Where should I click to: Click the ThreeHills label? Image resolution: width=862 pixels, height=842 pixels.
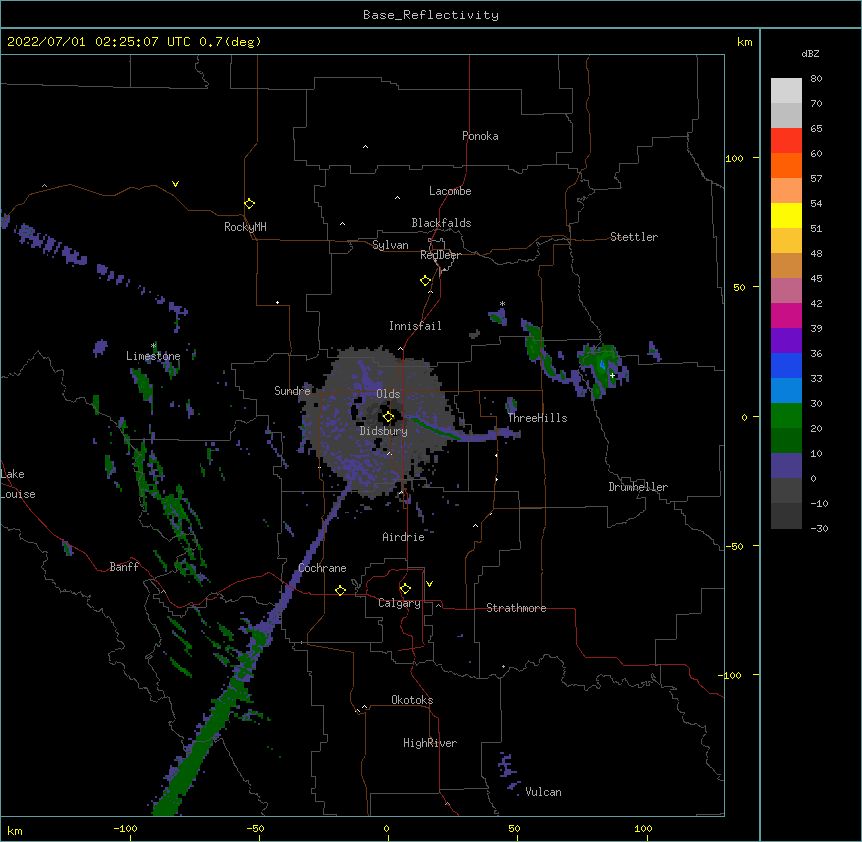point(537,418)
